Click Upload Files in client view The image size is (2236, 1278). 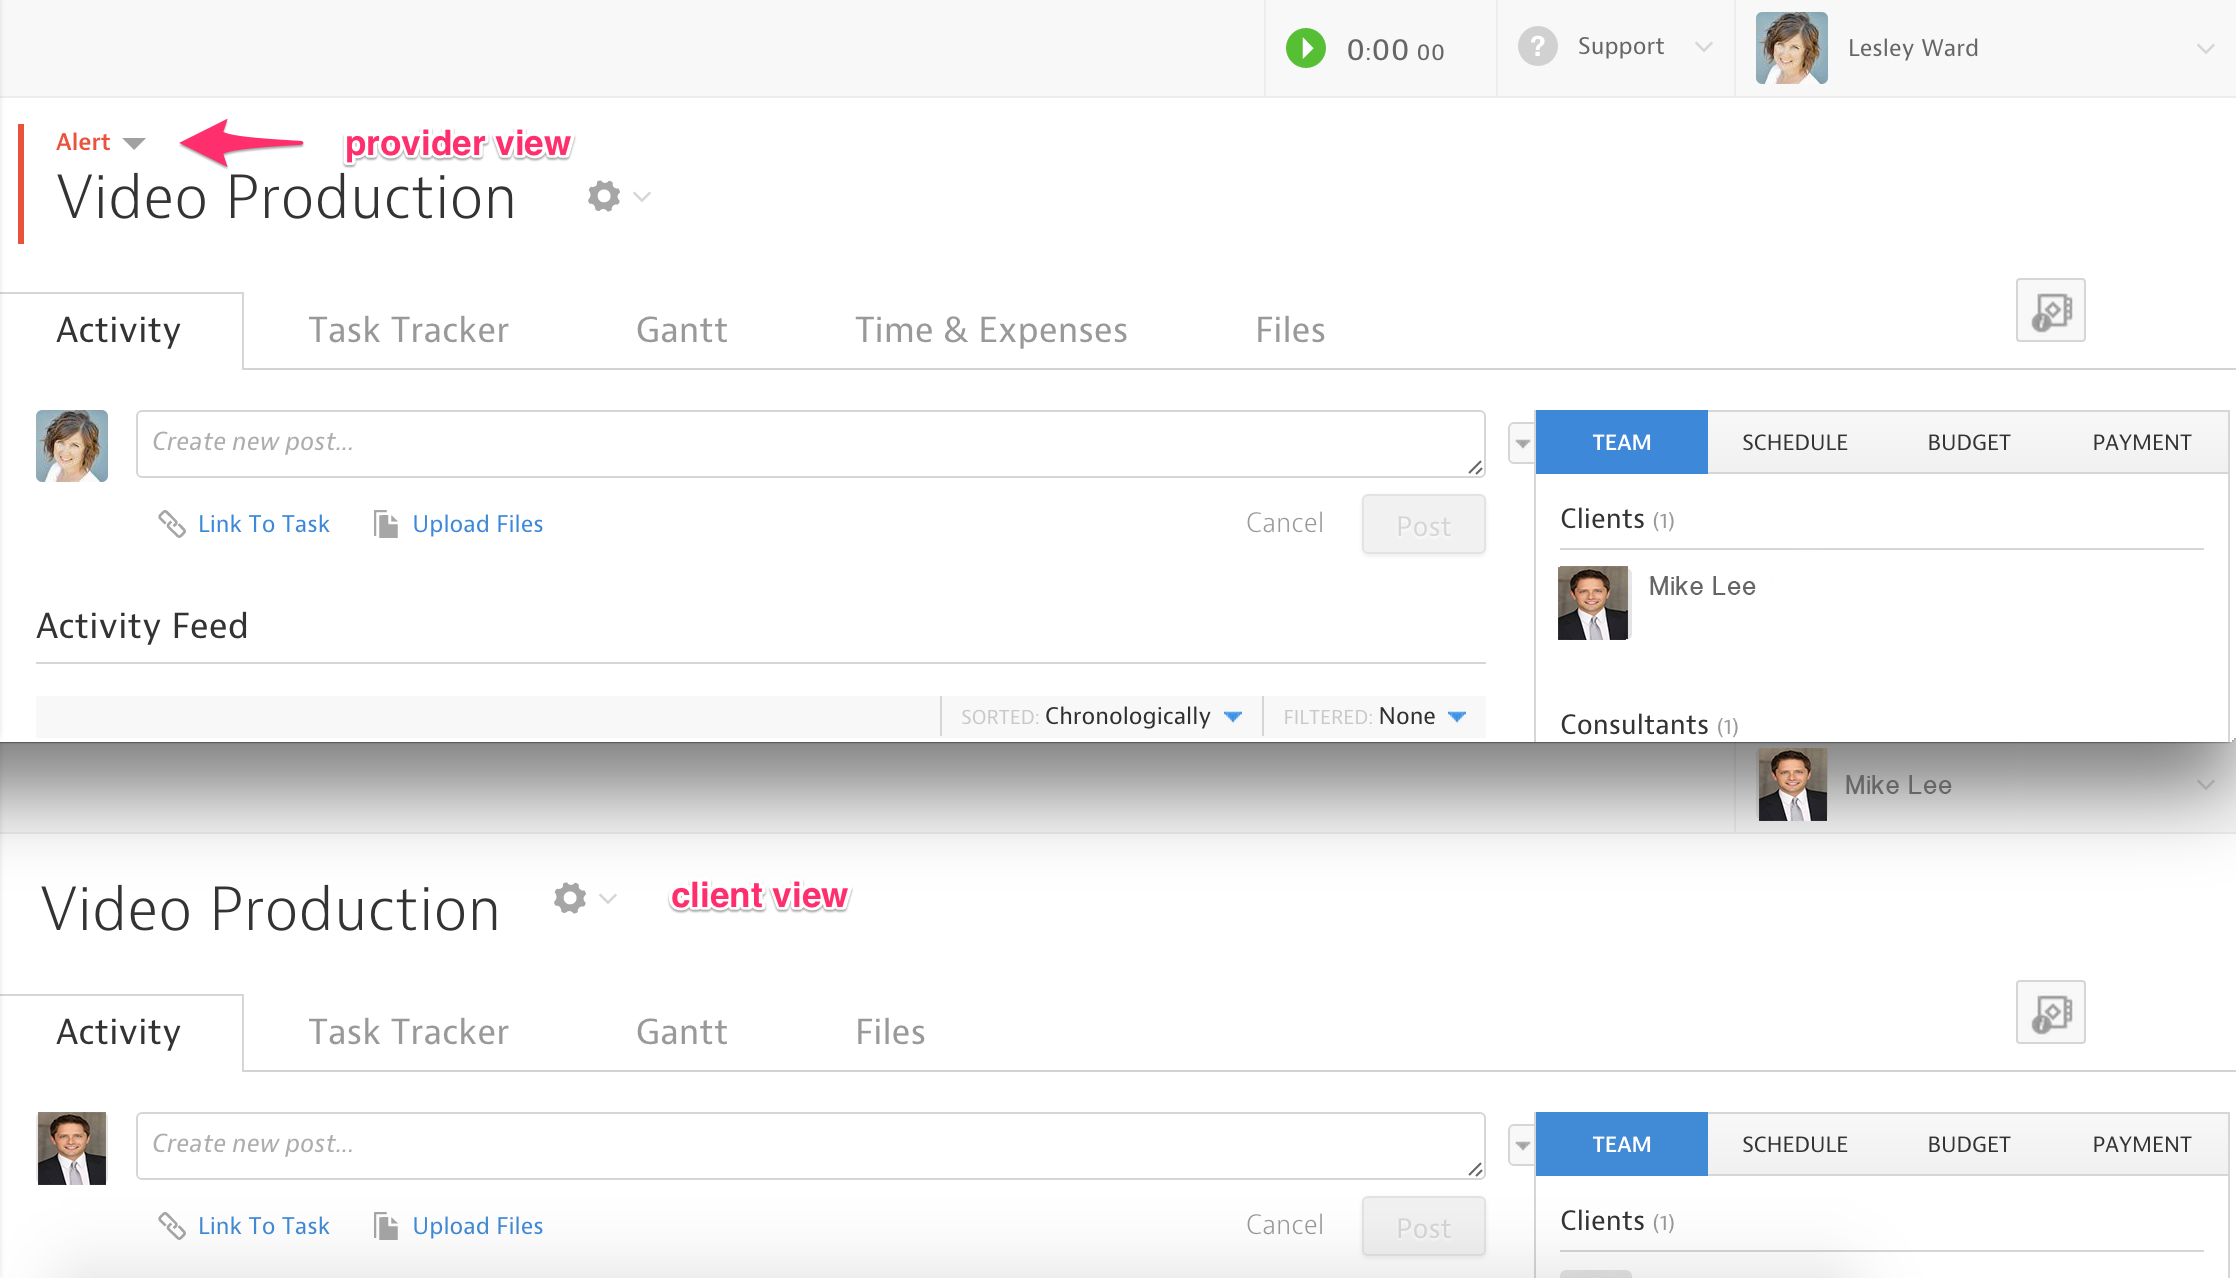pos(477,1226)
